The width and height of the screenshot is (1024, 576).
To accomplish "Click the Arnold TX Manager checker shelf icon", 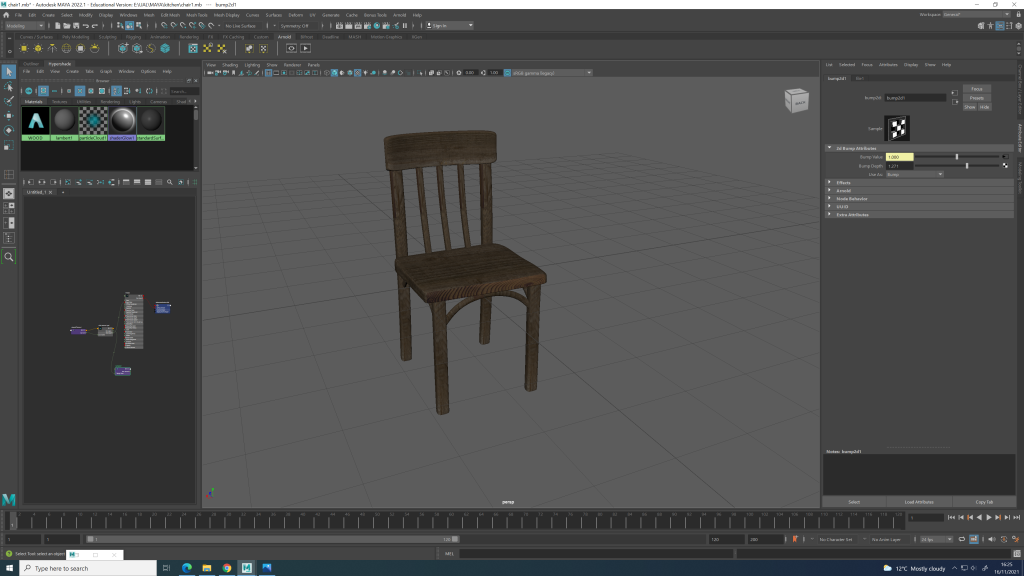I will tap(193, 48).
